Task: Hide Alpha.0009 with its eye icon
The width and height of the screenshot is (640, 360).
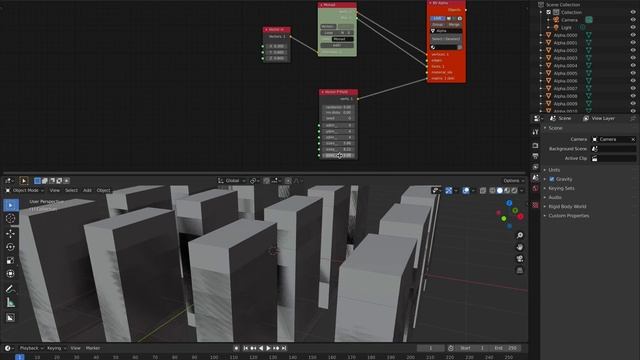Action: pyautogui.click(x=633, y=104)
